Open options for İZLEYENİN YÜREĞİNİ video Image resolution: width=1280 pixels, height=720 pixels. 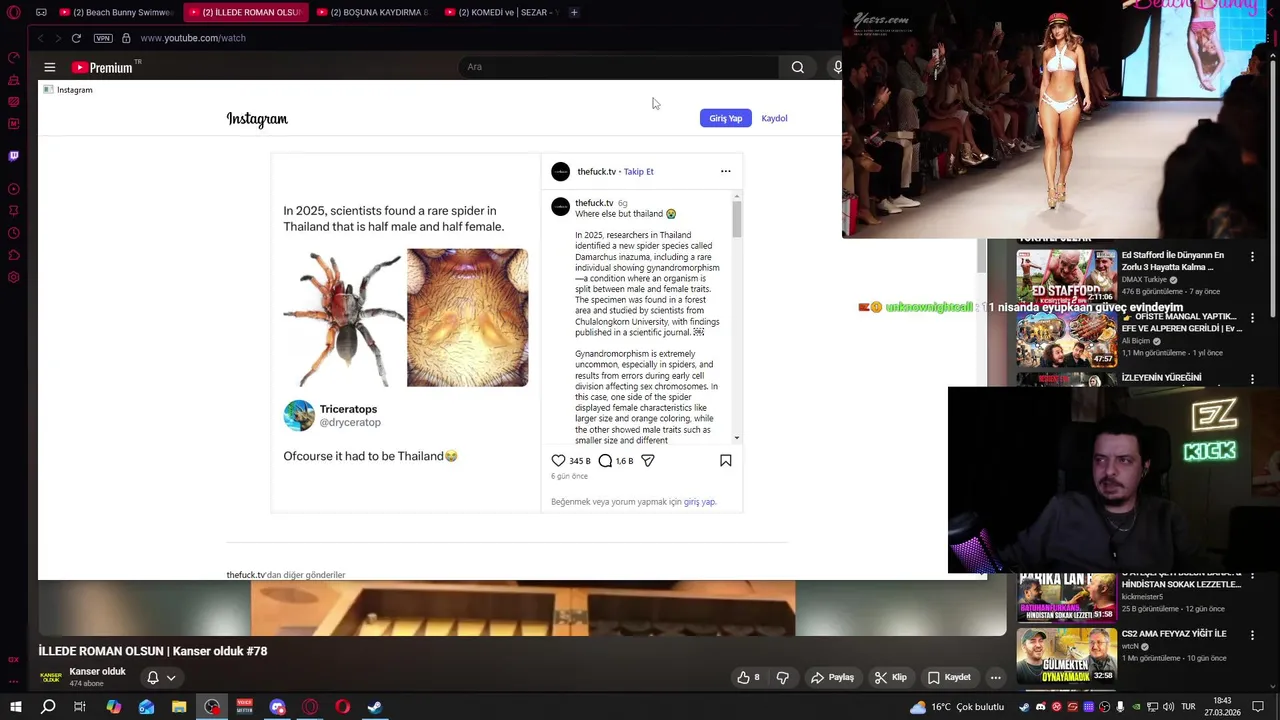1252,380
